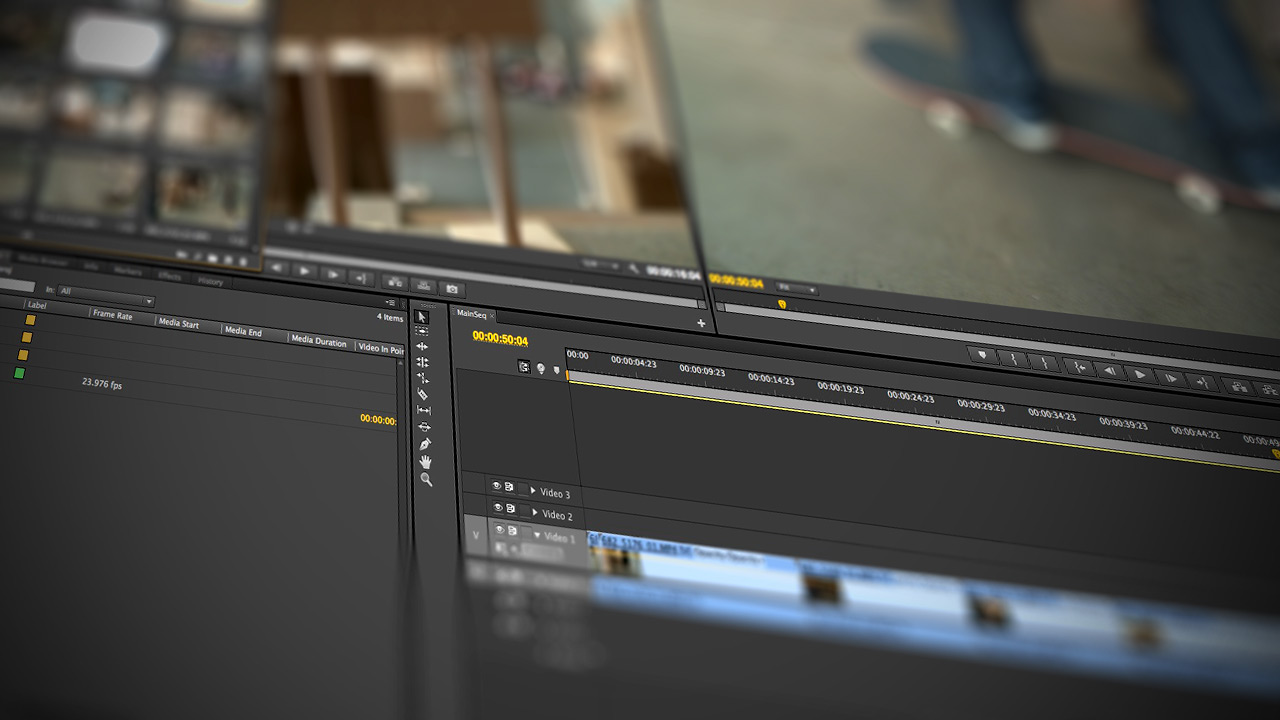Select the Hand tool
1280x720 pixels.
click(425, 461)
